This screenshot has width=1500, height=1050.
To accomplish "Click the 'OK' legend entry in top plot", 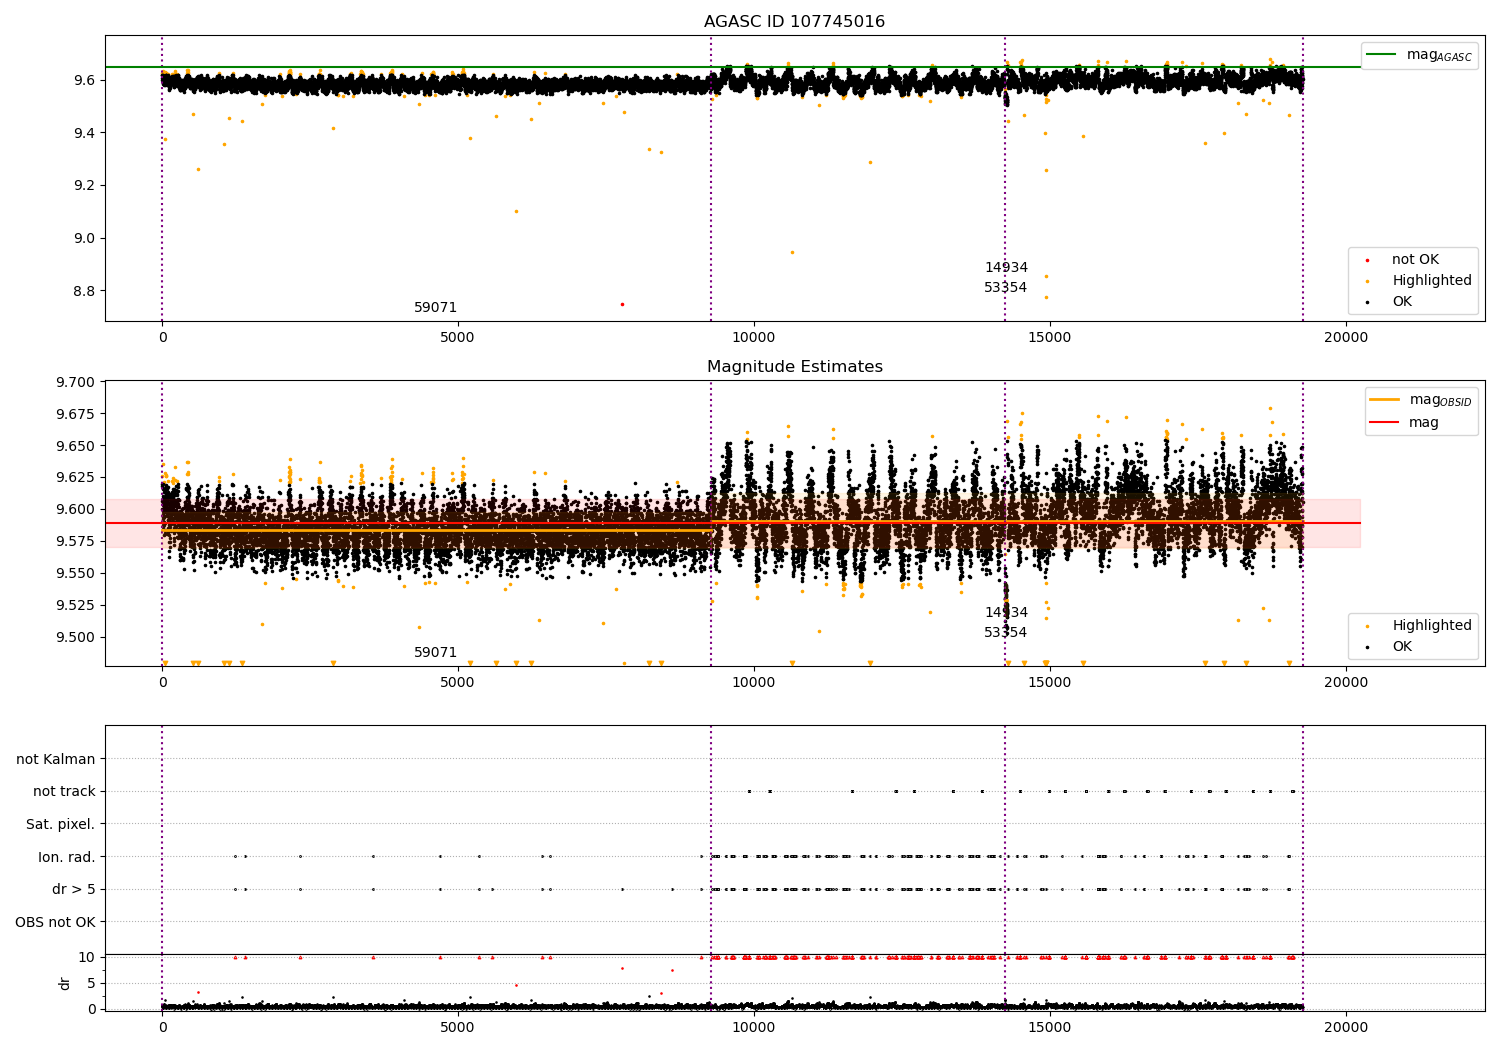I will 1402,302.
